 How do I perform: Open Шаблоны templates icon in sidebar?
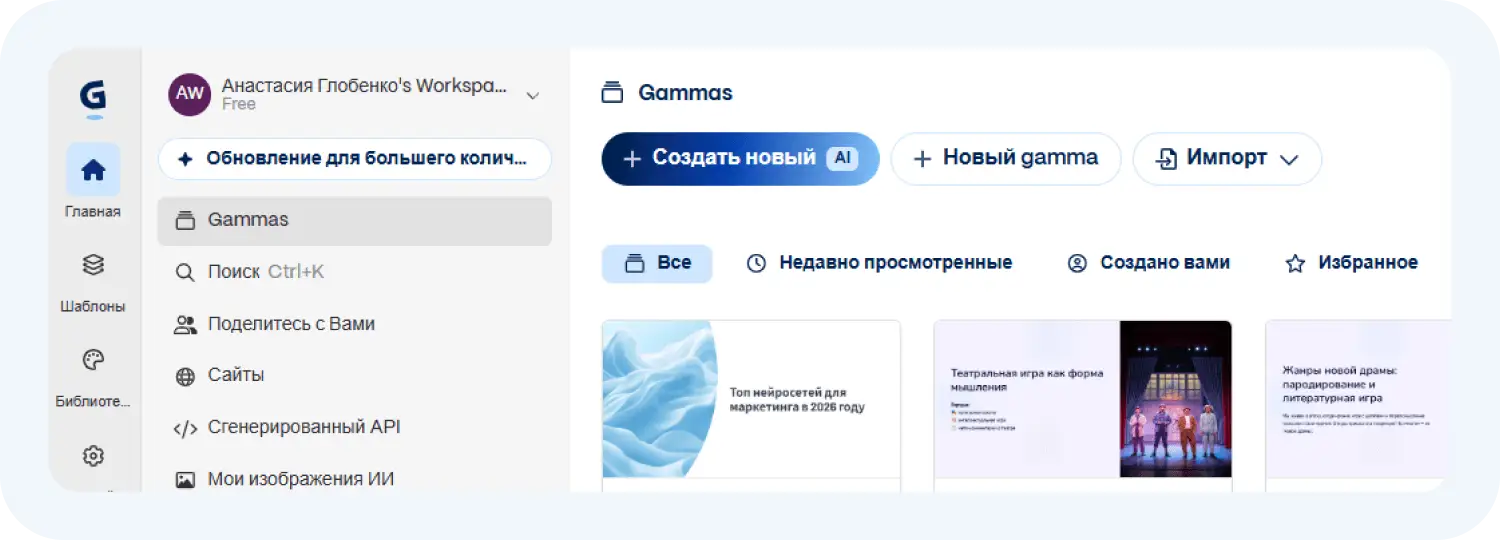pyautogui.click(x=93, y=265)
